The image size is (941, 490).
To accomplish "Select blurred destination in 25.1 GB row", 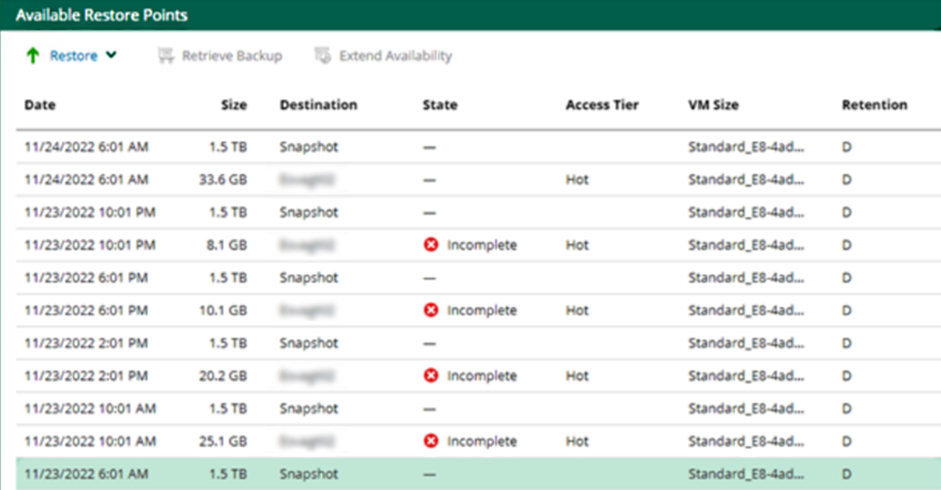I will tap(307, 441).
